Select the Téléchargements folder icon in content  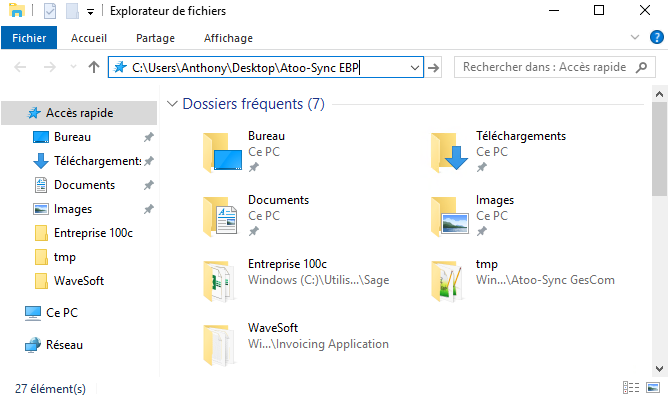coord(449,152)
